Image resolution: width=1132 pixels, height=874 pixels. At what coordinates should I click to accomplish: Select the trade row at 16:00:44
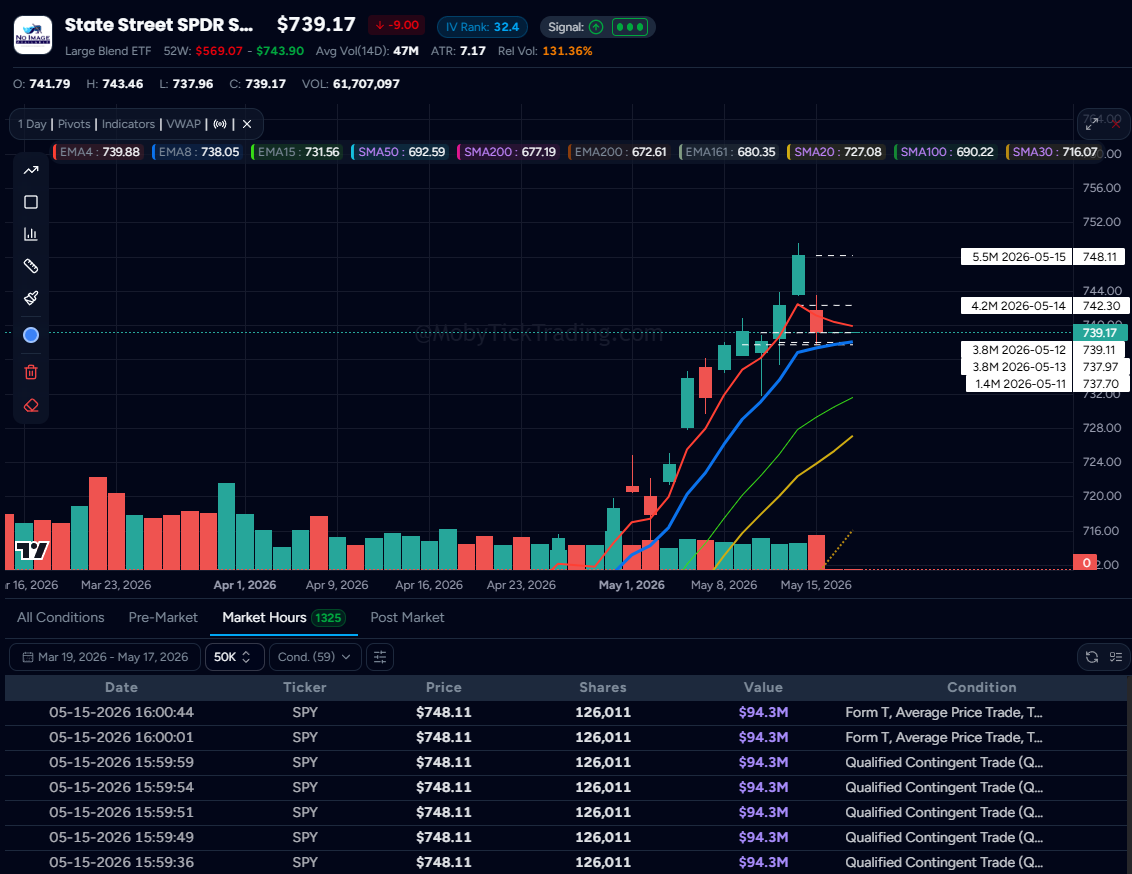tap(565, 712)
